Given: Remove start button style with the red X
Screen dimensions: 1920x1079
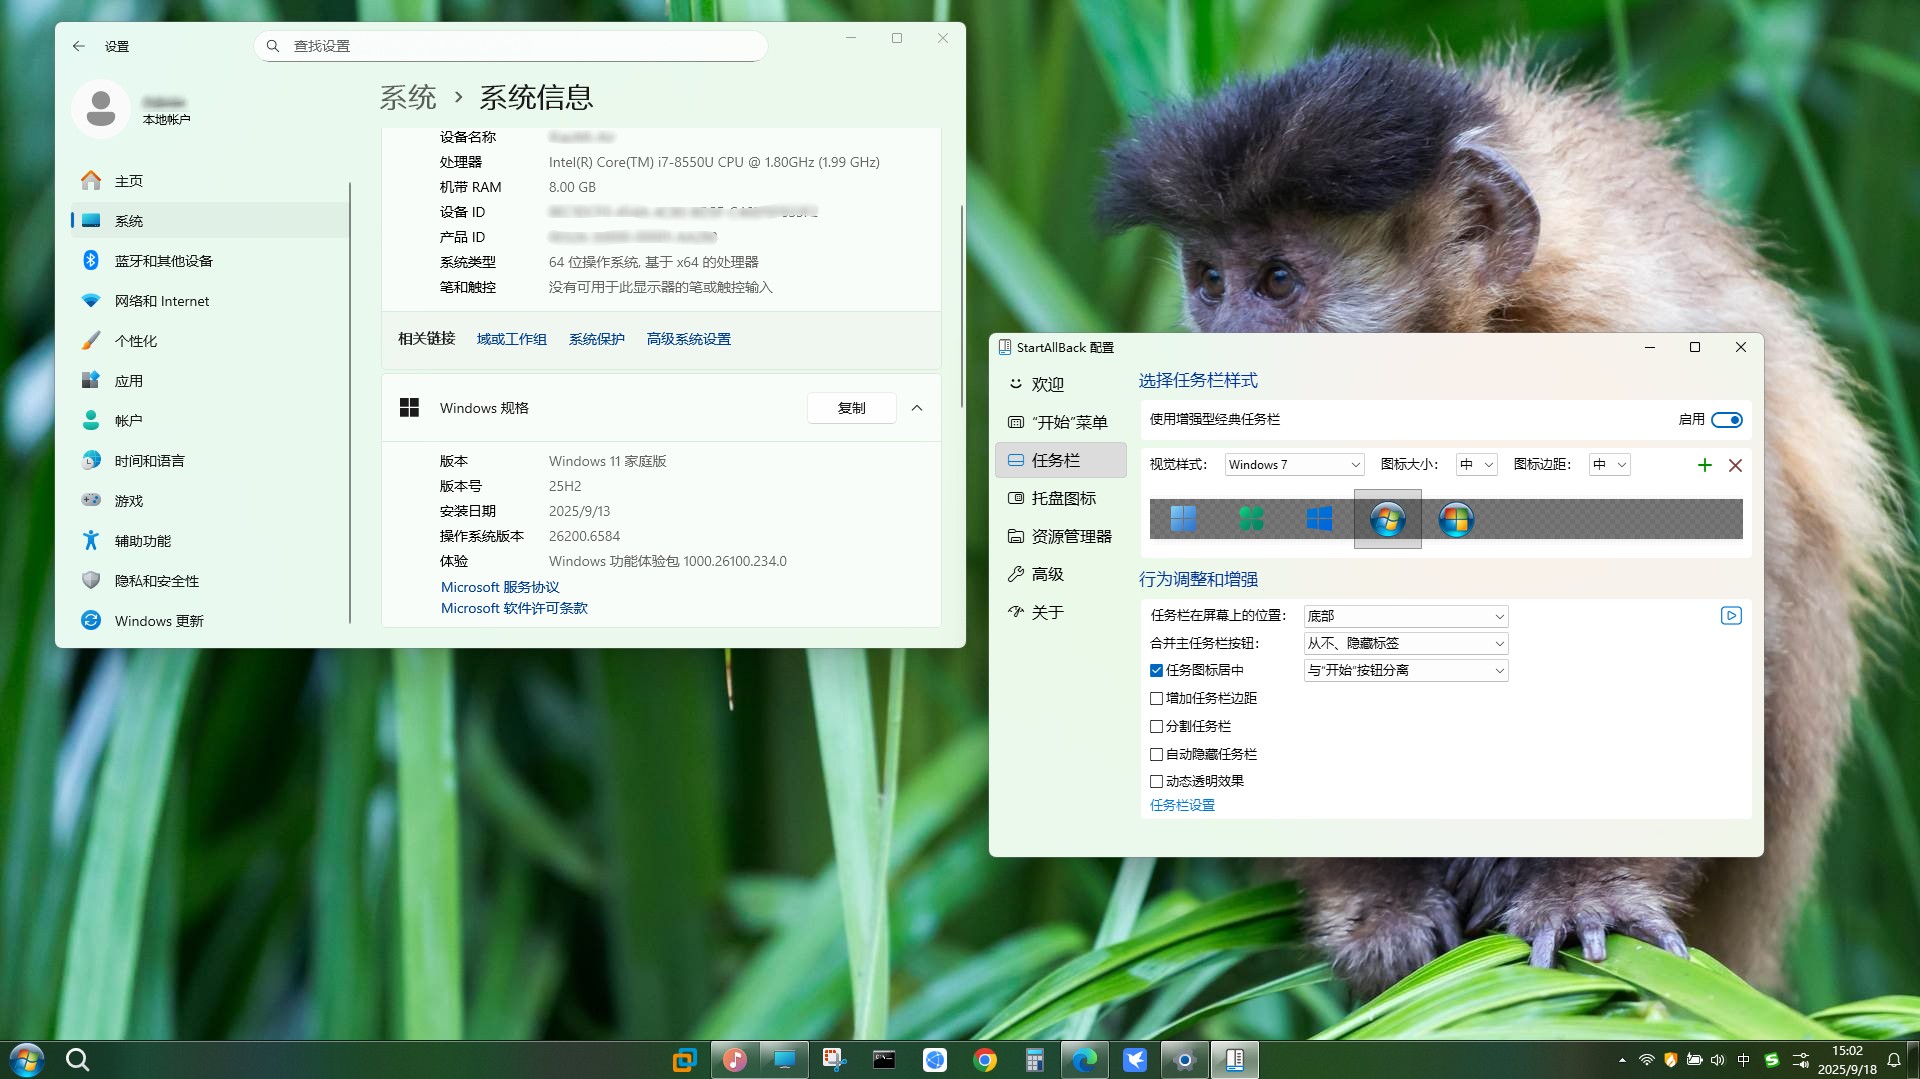Looking at the screenshot, I should coord(1735,465).
